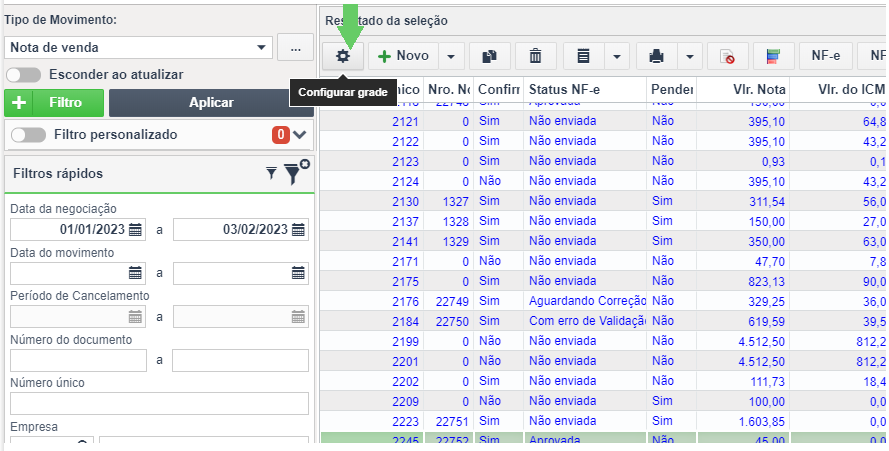The image size is (889, 451).
Task: Open calendar for Período de Cancelamento end
Action: (298, 317)
